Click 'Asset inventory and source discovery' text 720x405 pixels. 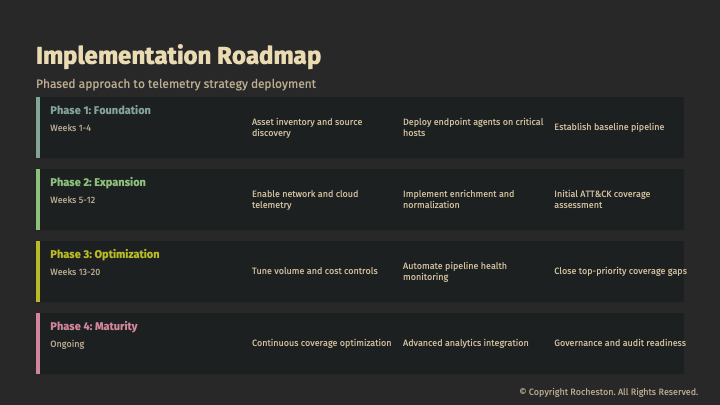coord(307,127)
